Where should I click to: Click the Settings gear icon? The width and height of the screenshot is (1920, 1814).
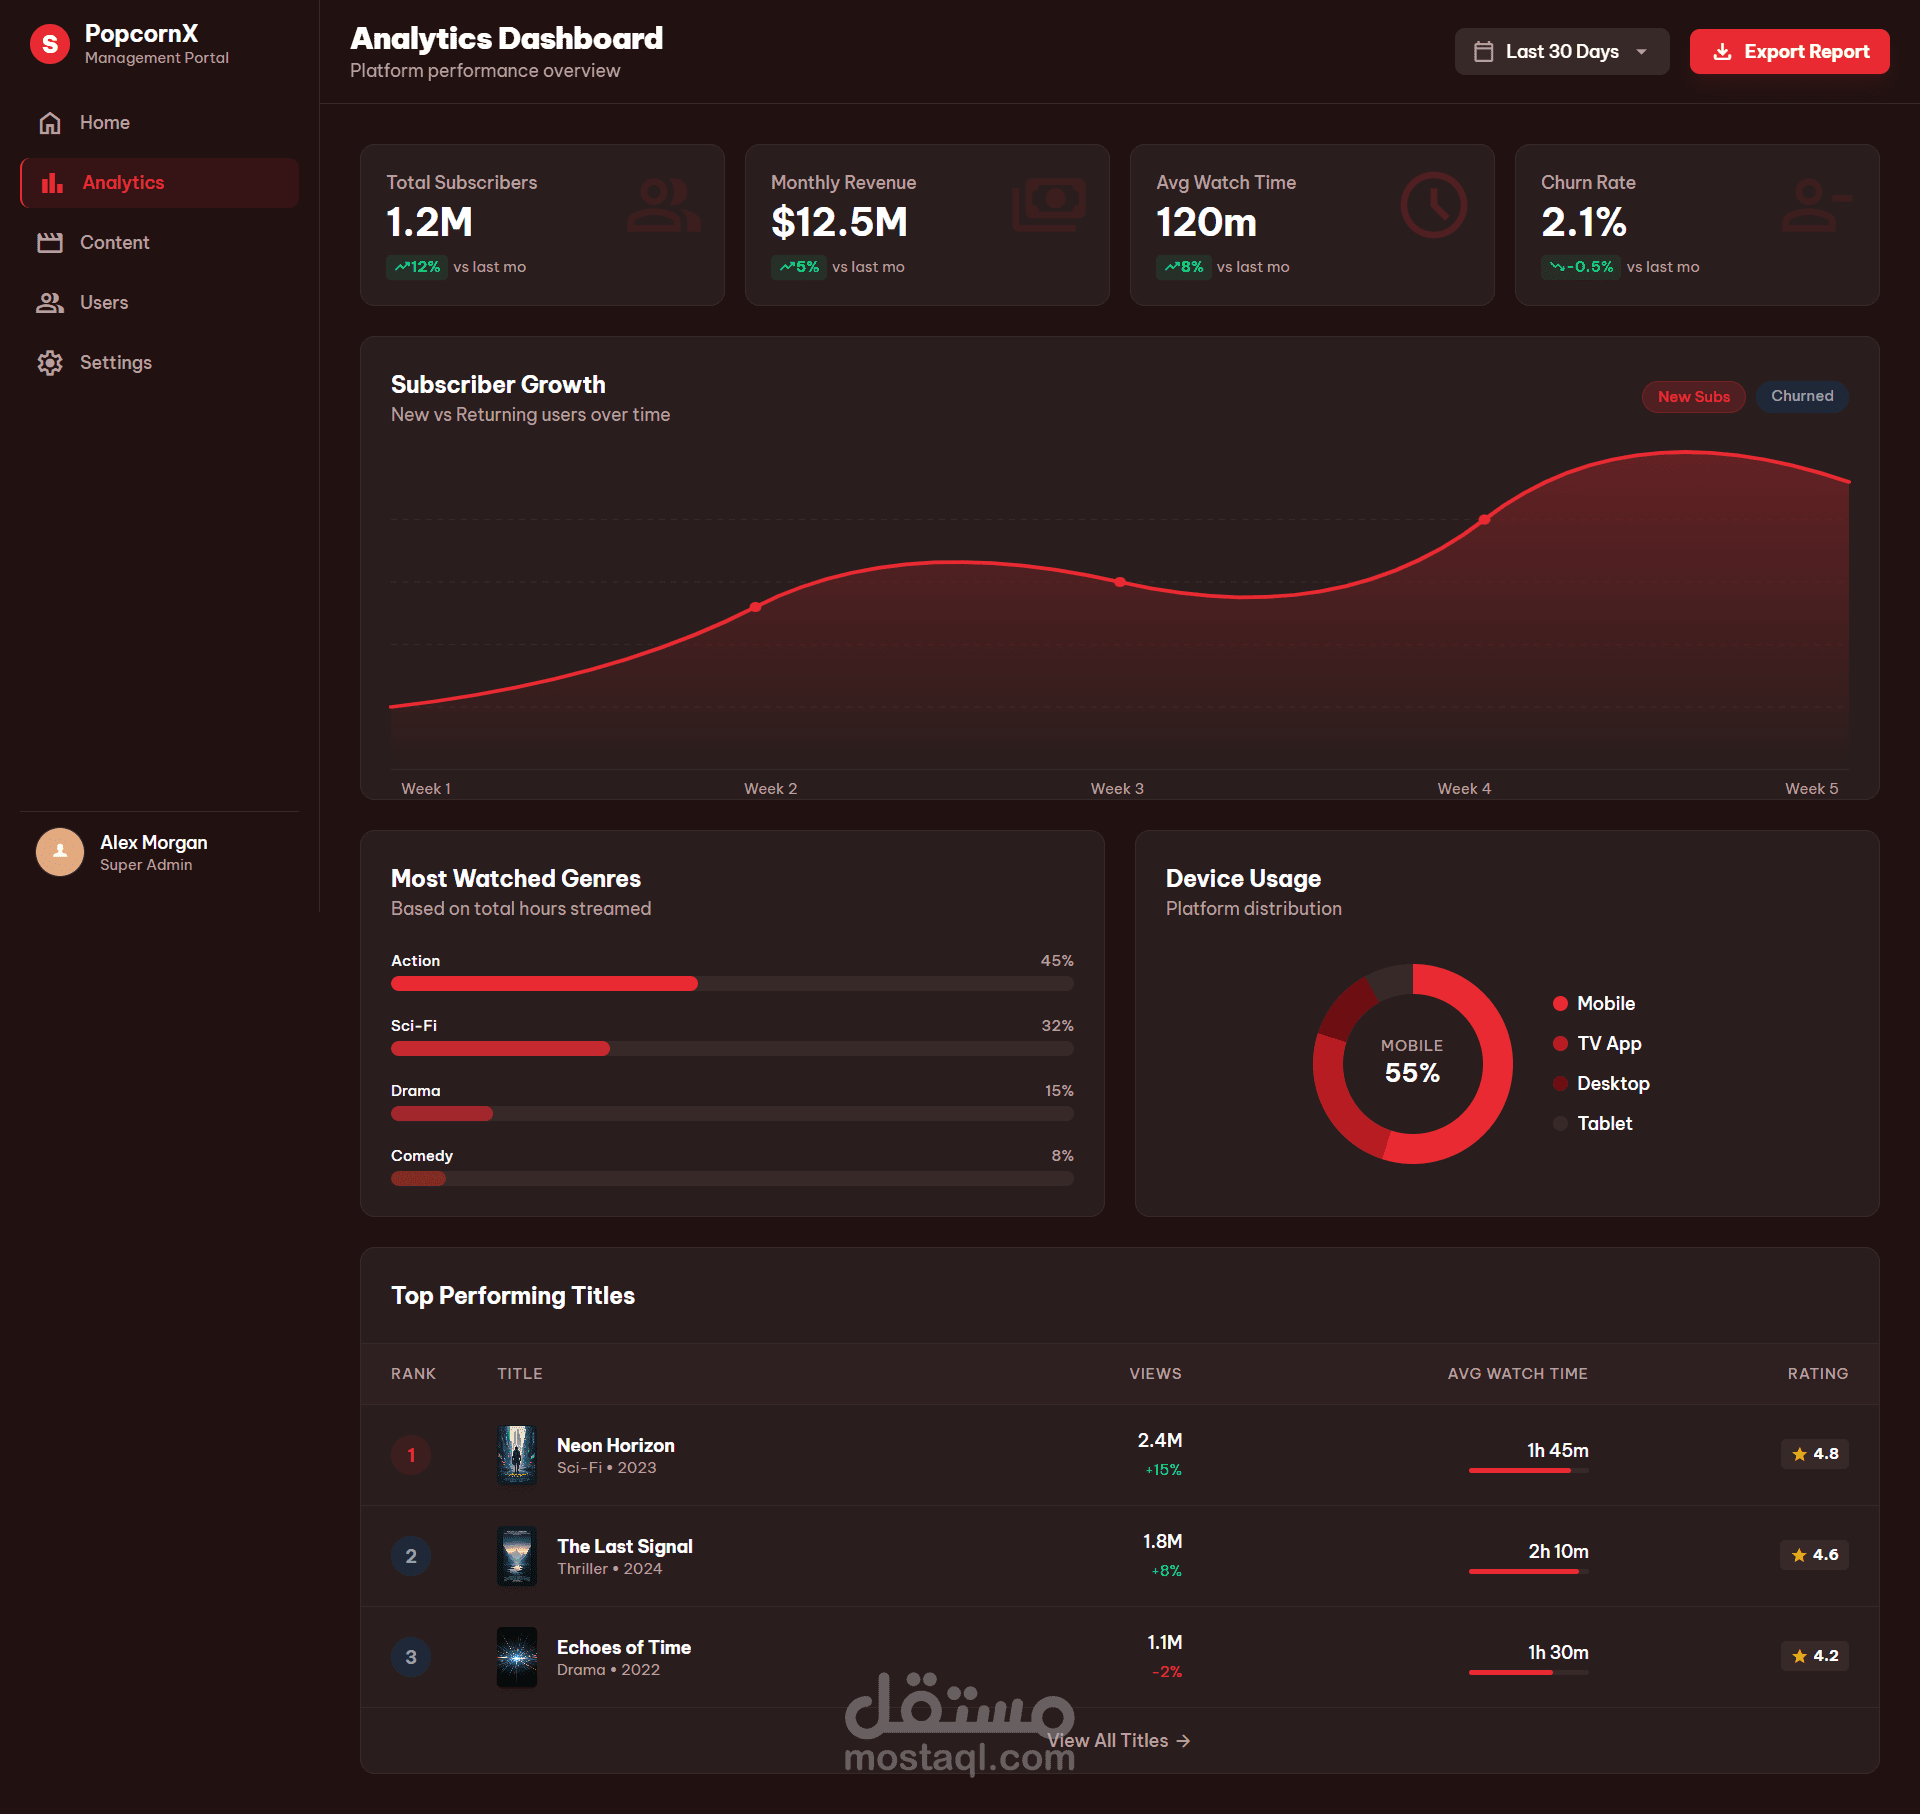50,363
